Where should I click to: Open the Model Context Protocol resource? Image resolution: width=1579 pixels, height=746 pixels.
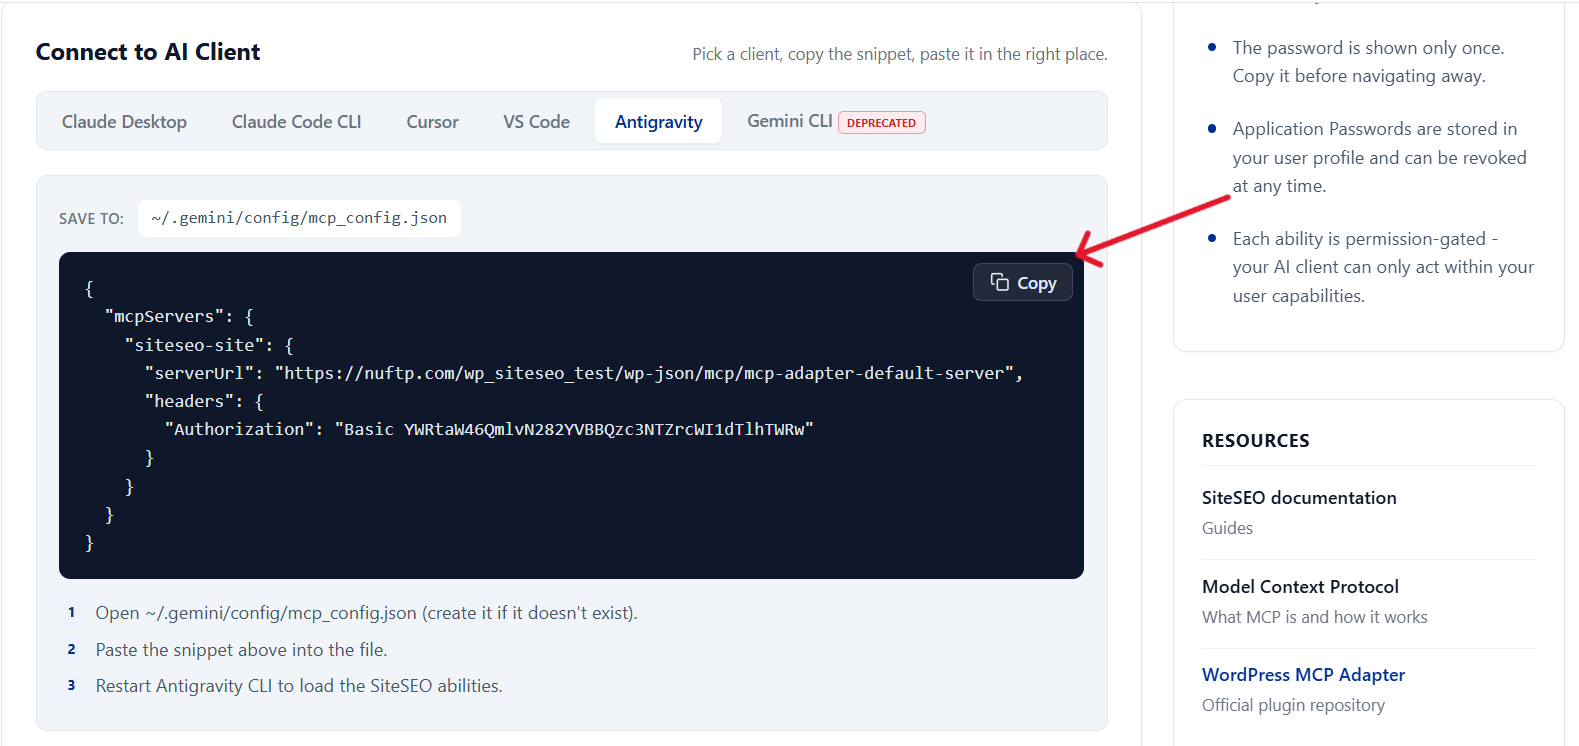point(1300,587)
